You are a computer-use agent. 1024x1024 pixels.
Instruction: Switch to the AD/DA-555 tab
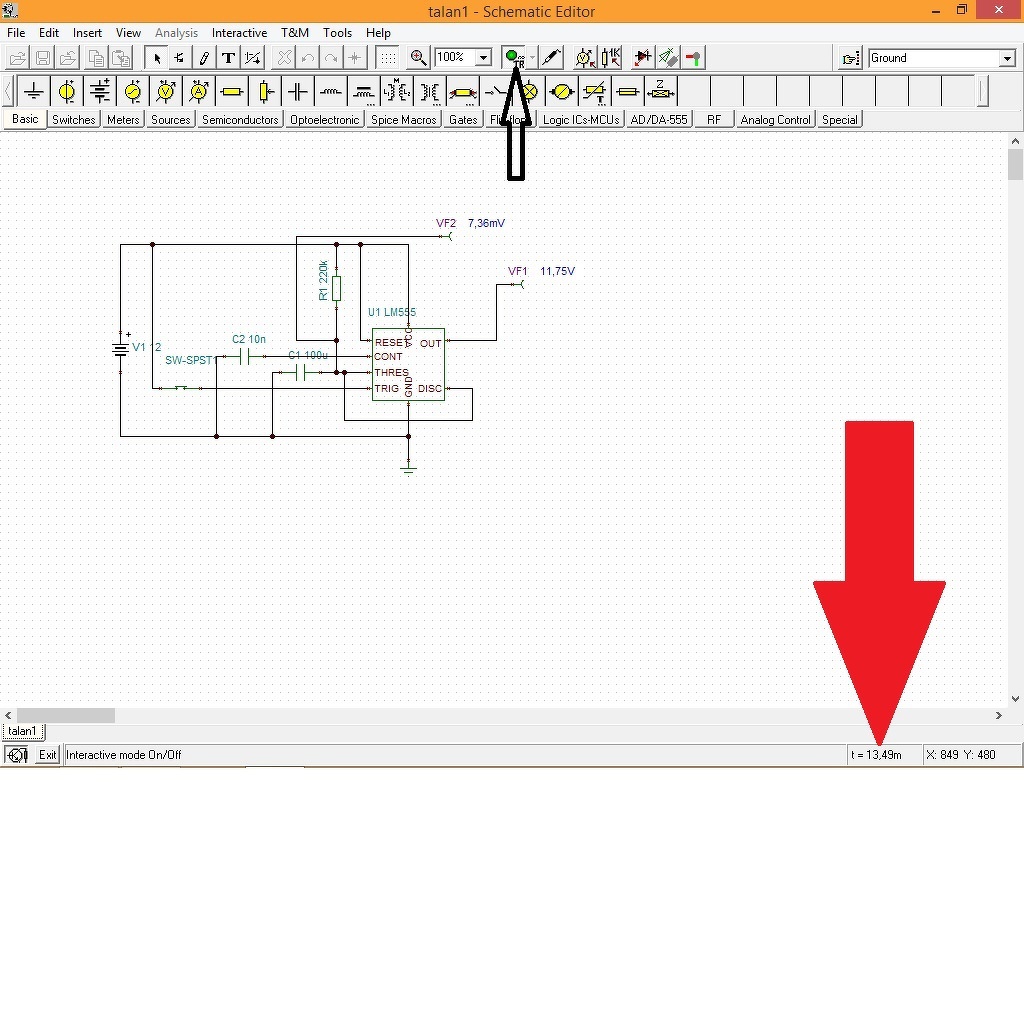coord(659,120)
